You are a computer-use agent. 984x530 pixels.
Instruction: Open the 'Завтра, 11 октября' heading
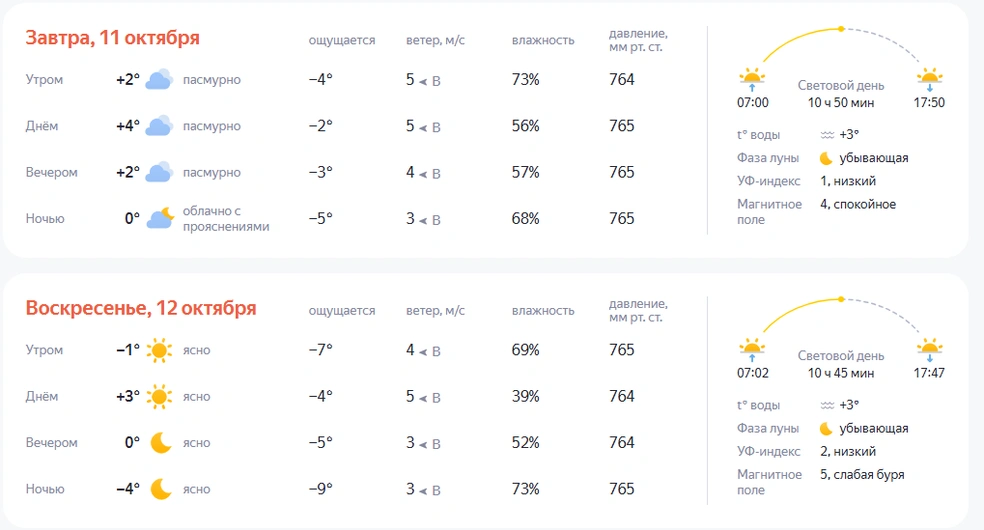(113, 38)
